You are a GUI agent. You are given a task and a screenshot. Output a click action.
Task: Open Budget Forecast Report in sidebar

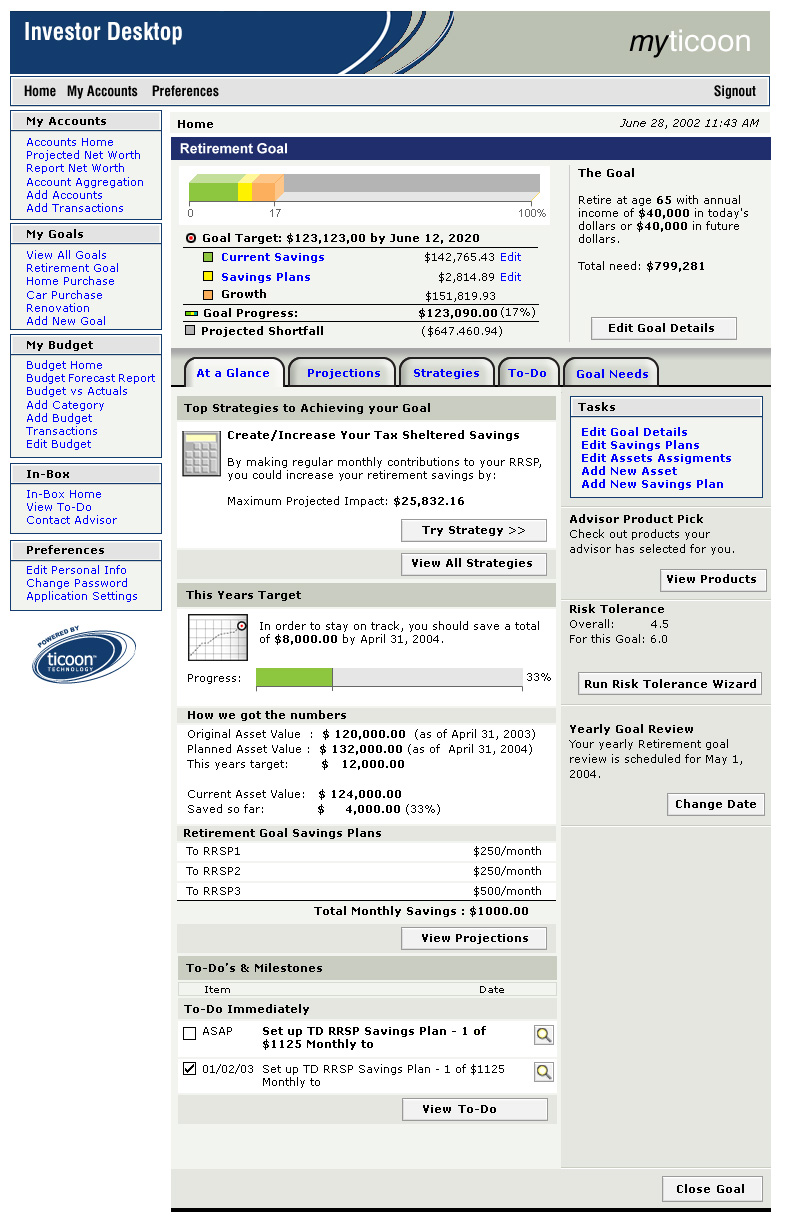90,378
